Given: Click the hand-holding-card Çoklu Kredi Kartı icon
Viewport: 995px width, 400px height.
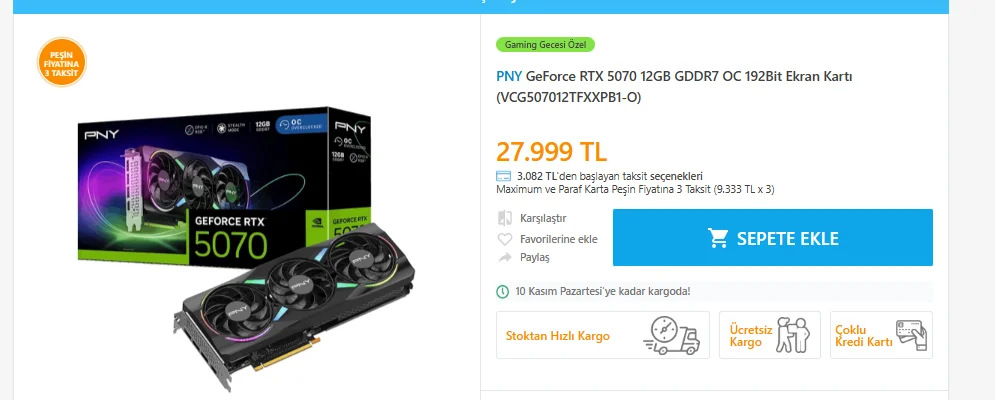Looking at the screenshot, I should pos(911,335).
